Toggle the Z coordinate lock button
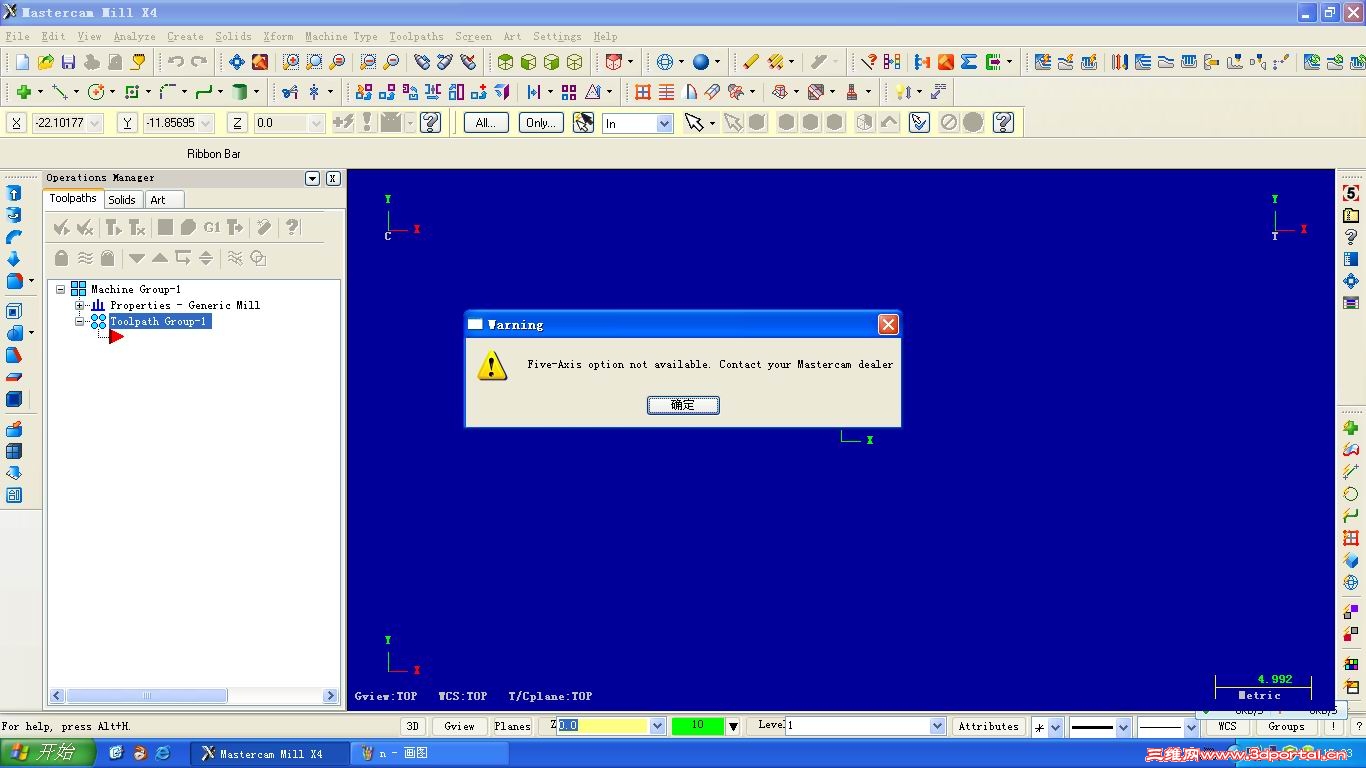 point(237,123)
